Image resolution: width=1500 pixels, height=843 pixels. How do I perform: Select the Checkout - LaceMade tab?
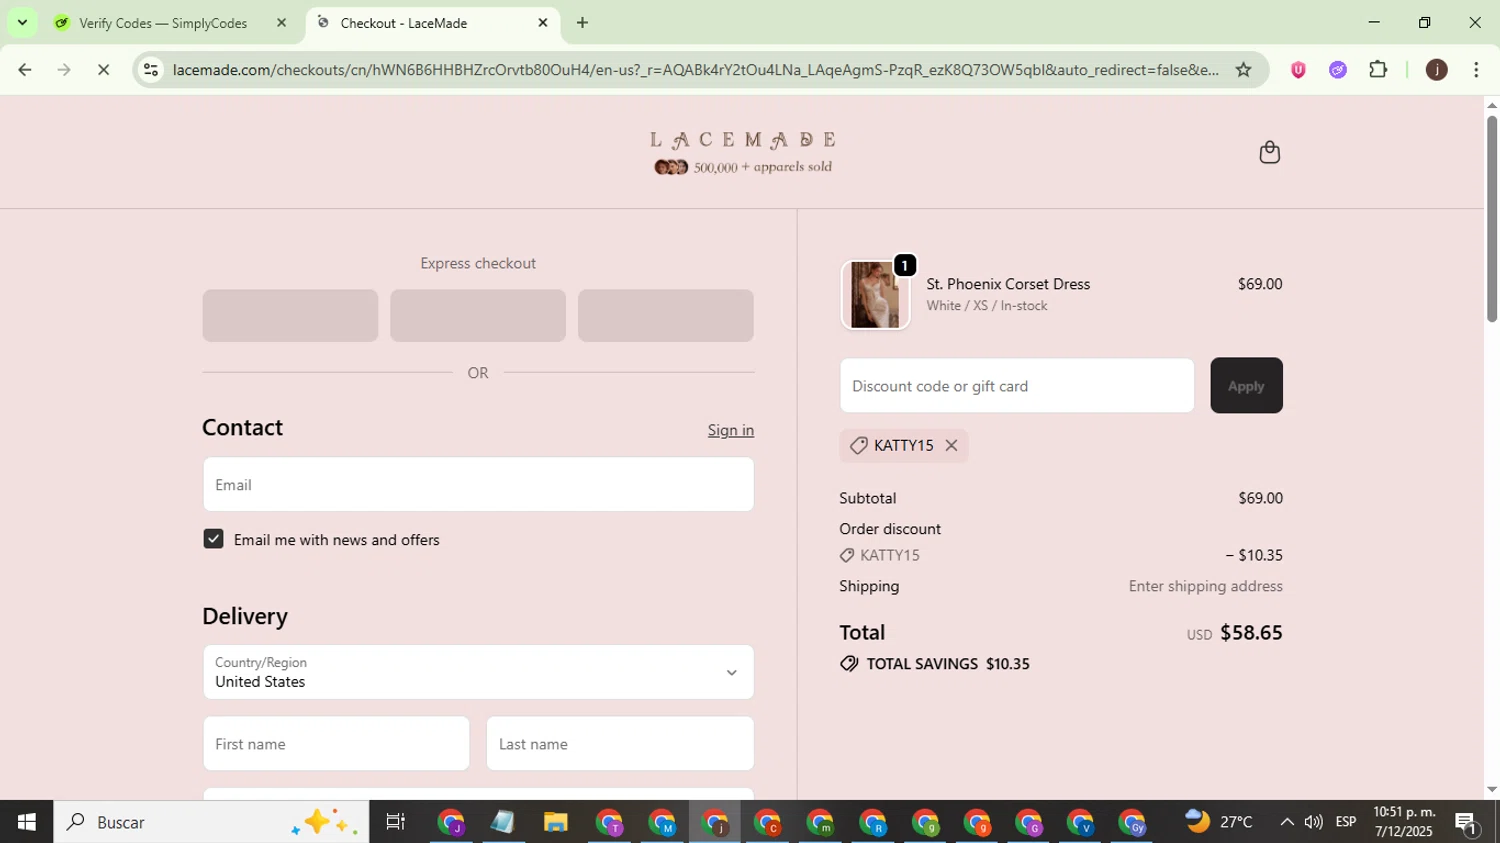pos(430,23)
